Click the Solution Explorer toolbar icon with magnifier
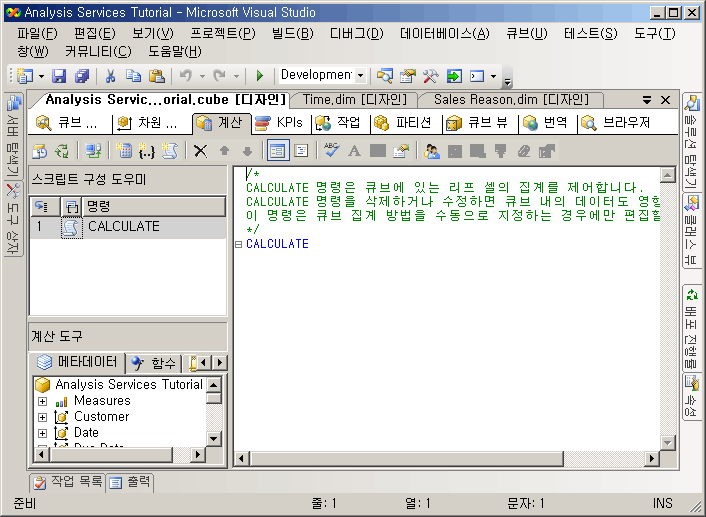Image resolution: width=706 pixels, height=517 pixels. point(385,76)
